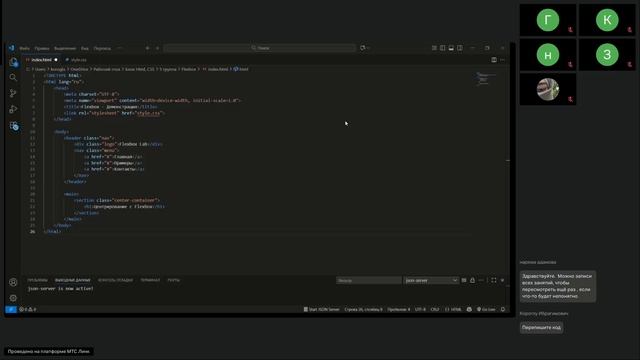Click the Flexbox folder in the breadcrumb
Screen dimensions: 640x360
[x=189, y=69]
